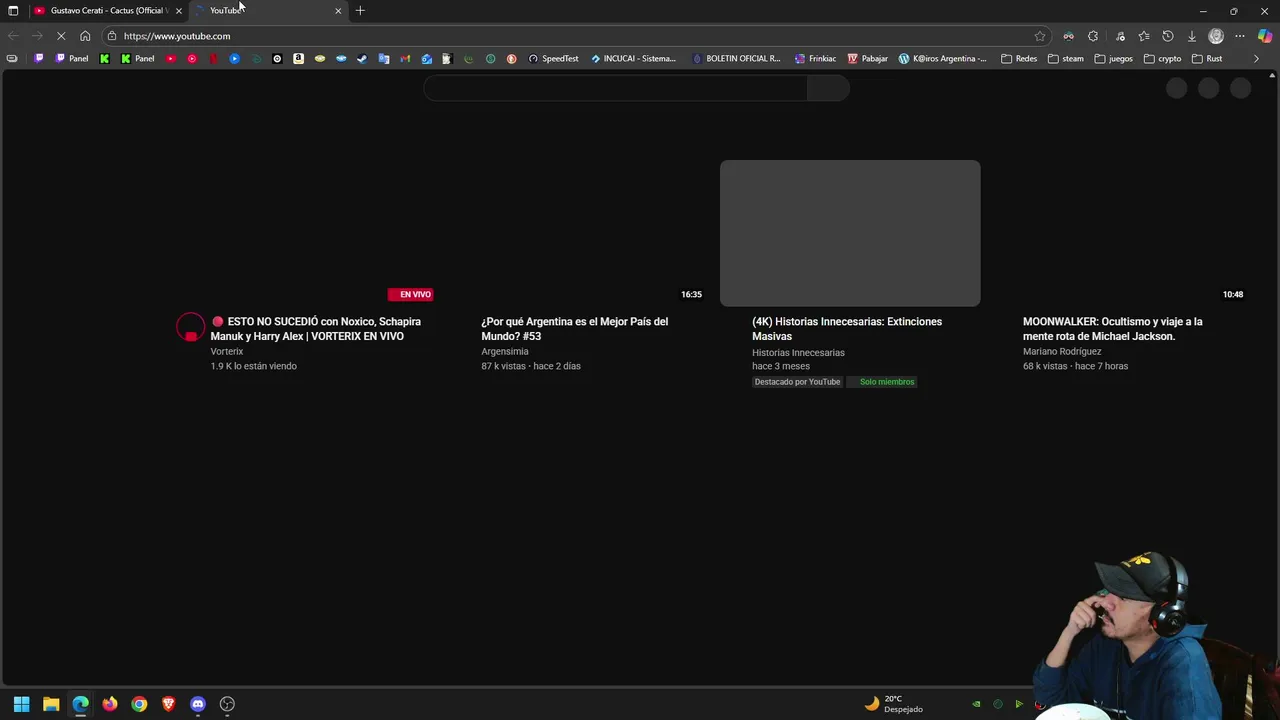Viewport: 1280px width, 720px height.
Task: Open the Historias Innecesarias channel name
Action: (x=798, y=353)
